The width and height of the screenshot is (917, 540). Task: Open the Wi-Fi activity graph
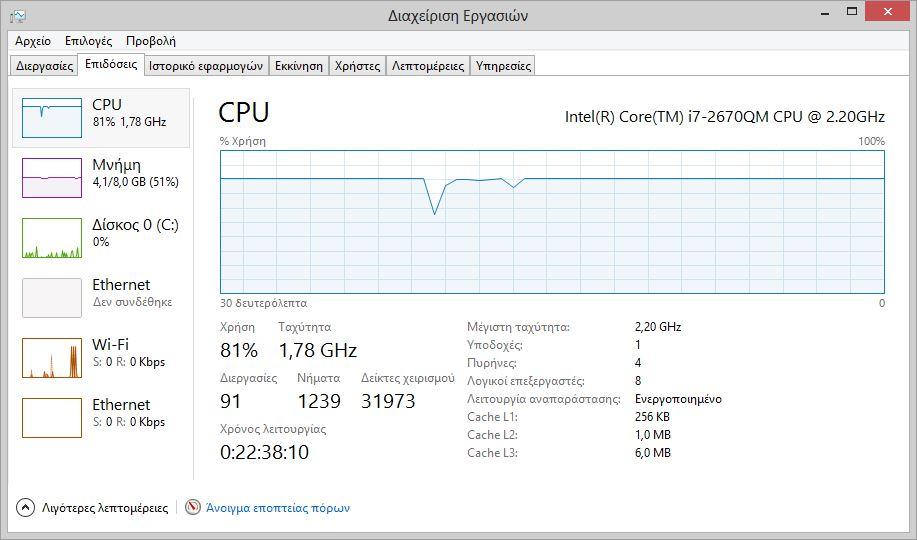pyautogui.click(x=51, y=358)
